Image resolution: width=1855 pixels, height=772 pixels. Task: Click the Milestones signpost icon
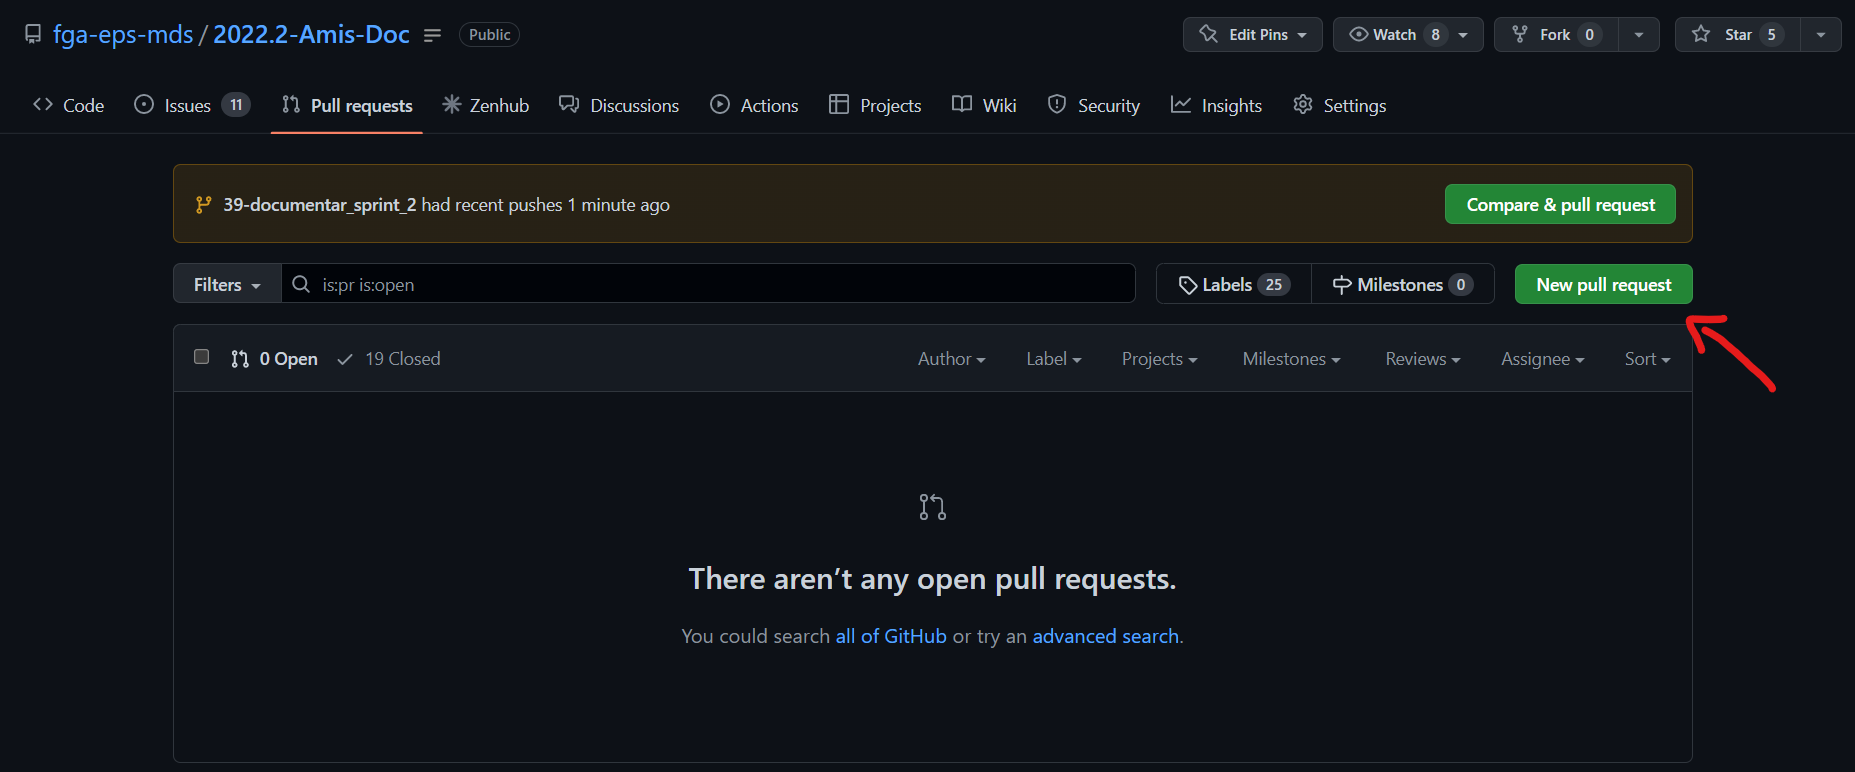tap(1342, 285)
